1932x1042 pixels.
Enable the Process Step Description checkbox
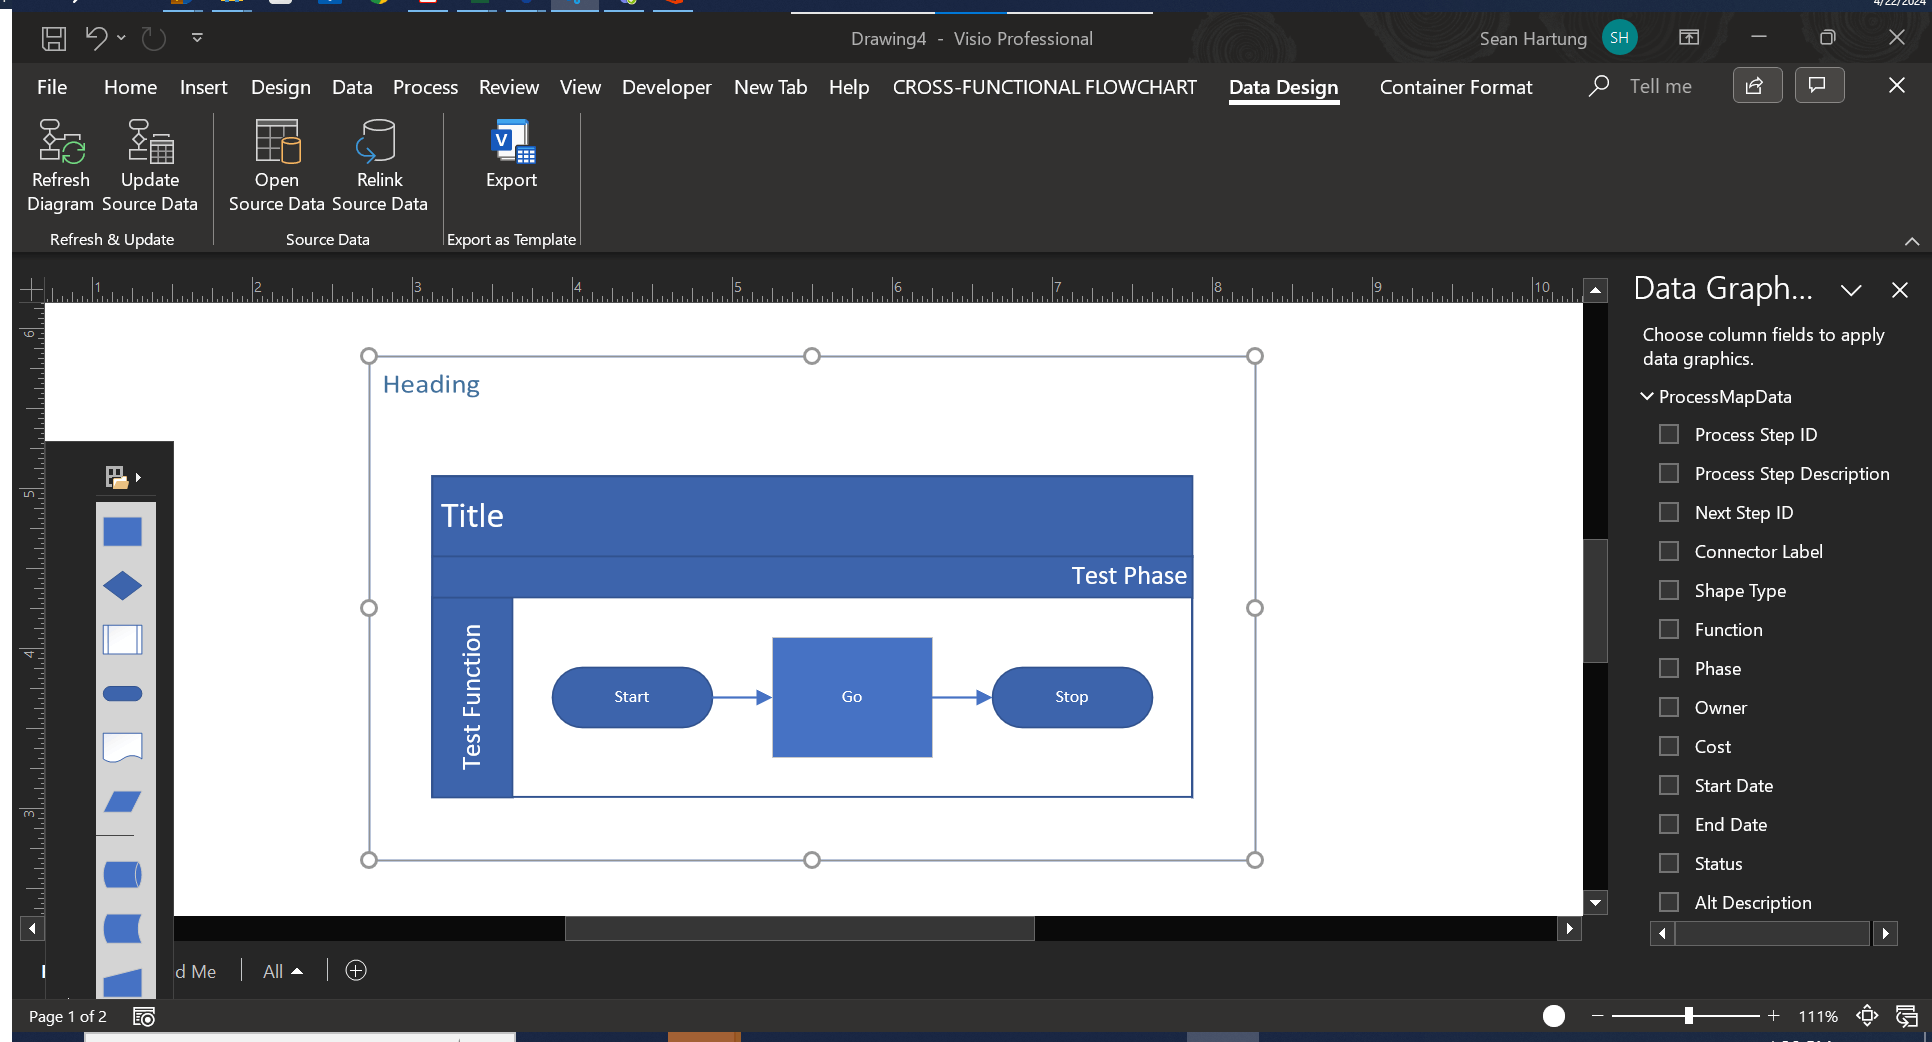tap(1669, 474)
